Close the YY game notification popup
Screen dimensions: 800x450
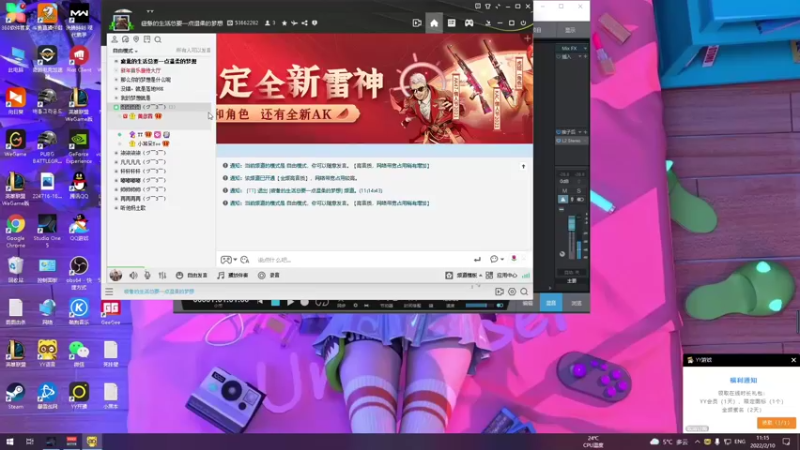(793, 360)
